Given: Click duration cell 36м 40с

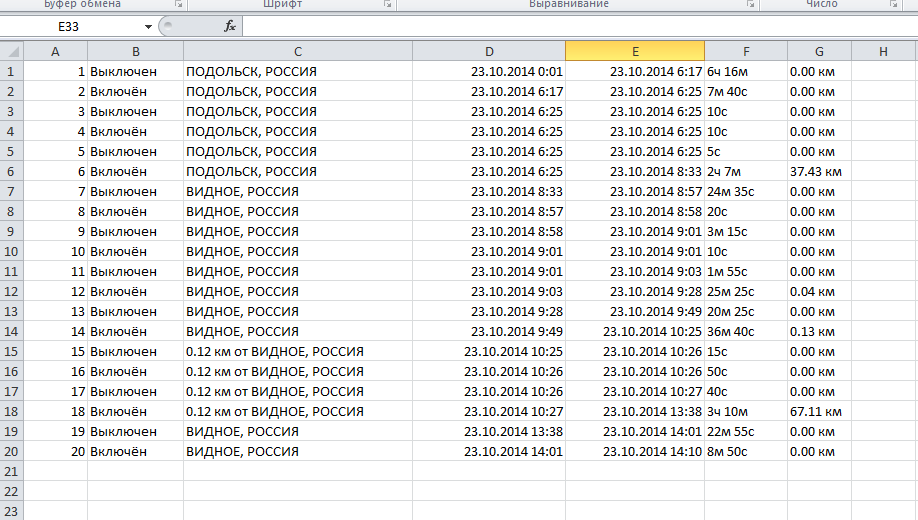Looking at the screenshot, I should coord(746,331).
